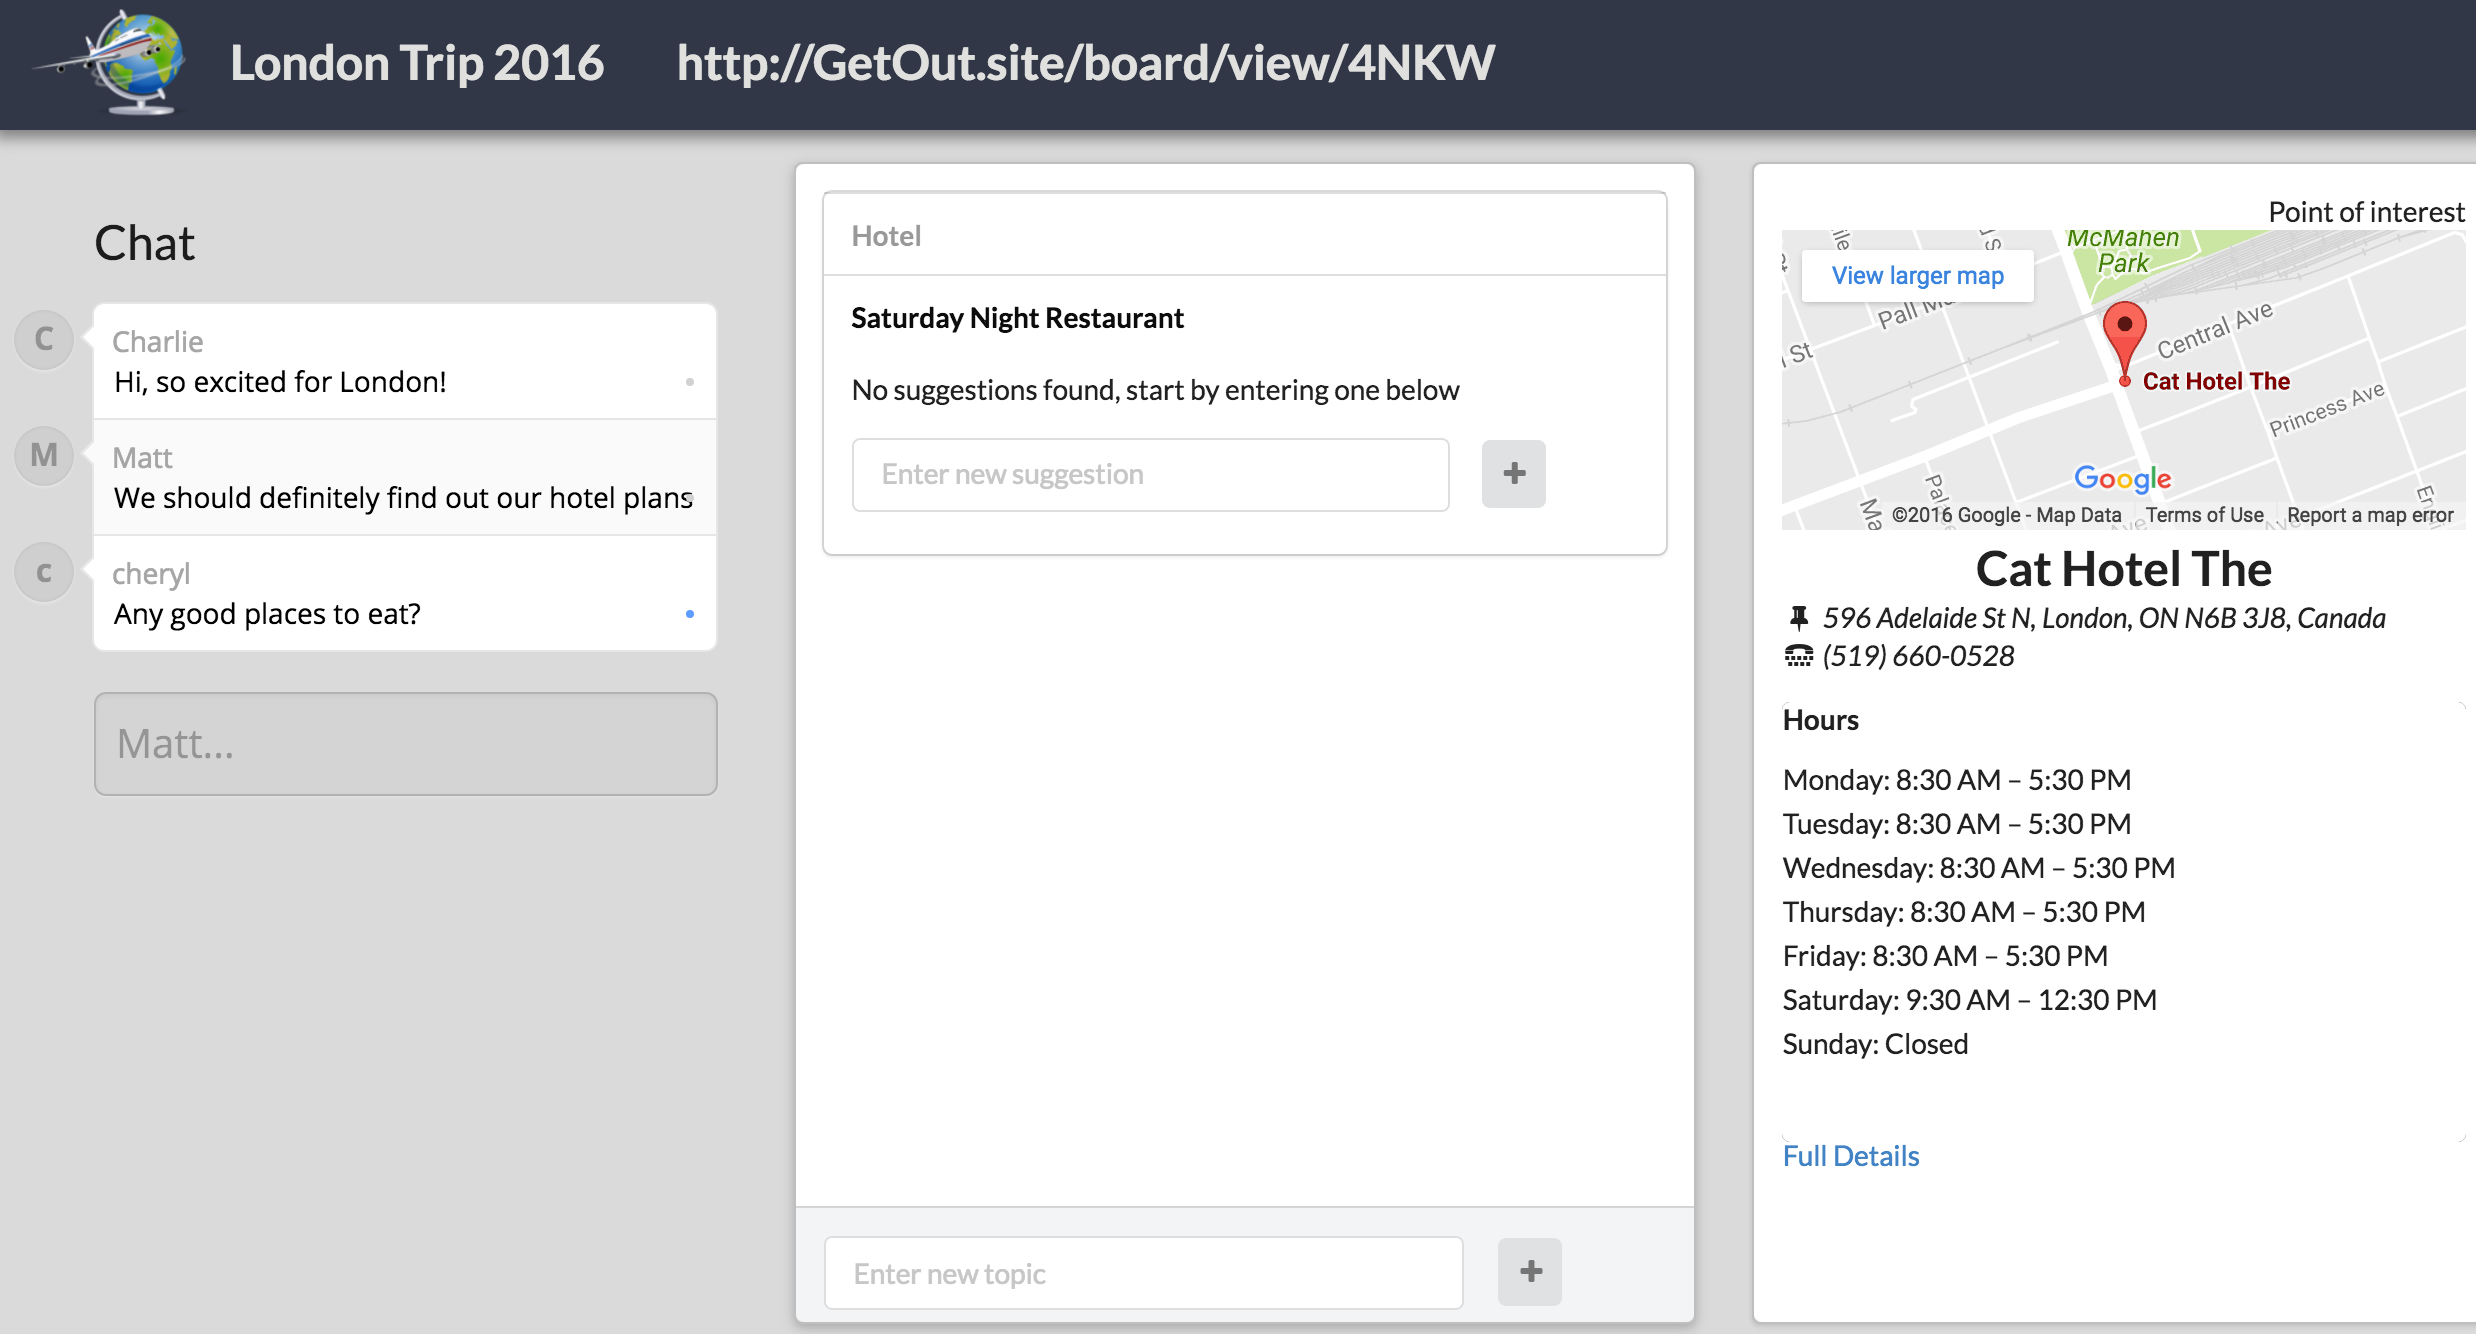
Task: Click the Google logo on map
Action: (2122, 479)
